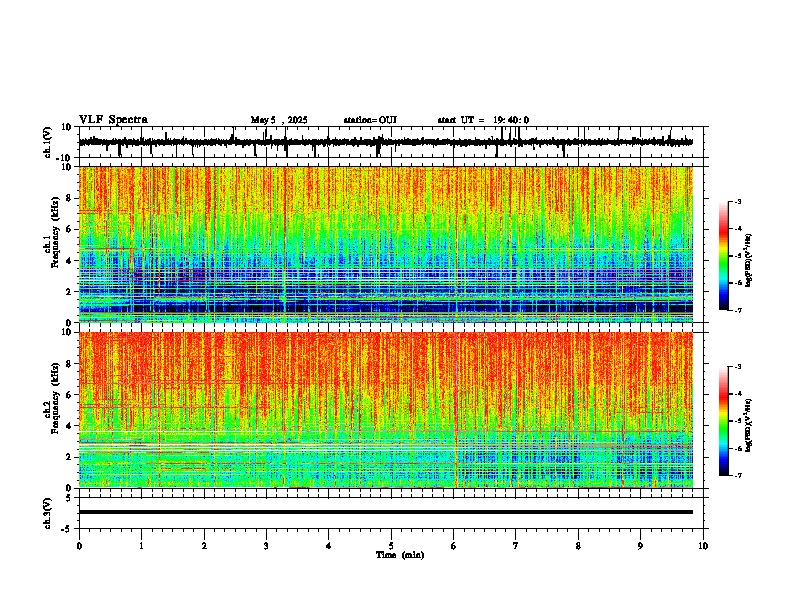The width and height of the screenshot is (792, 612).
Task: Click the time axis tick label 5
Action: click(391, 546)
